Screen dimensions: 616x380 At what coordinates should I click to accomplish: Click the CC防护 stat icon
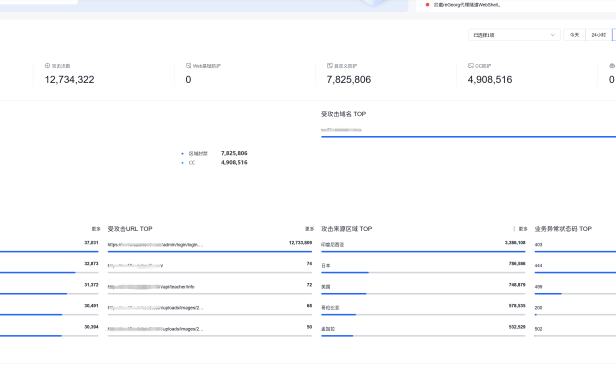point(471,66)
